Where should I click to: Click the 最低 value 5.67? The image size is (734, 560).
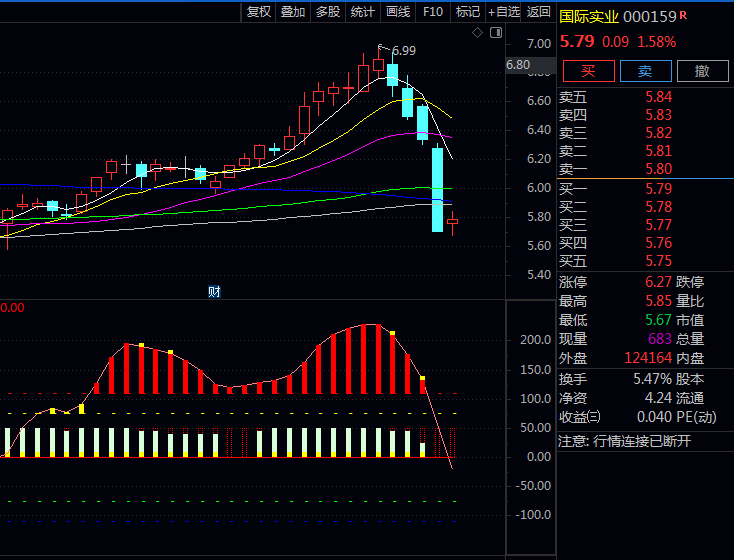(x=659, y=320)
